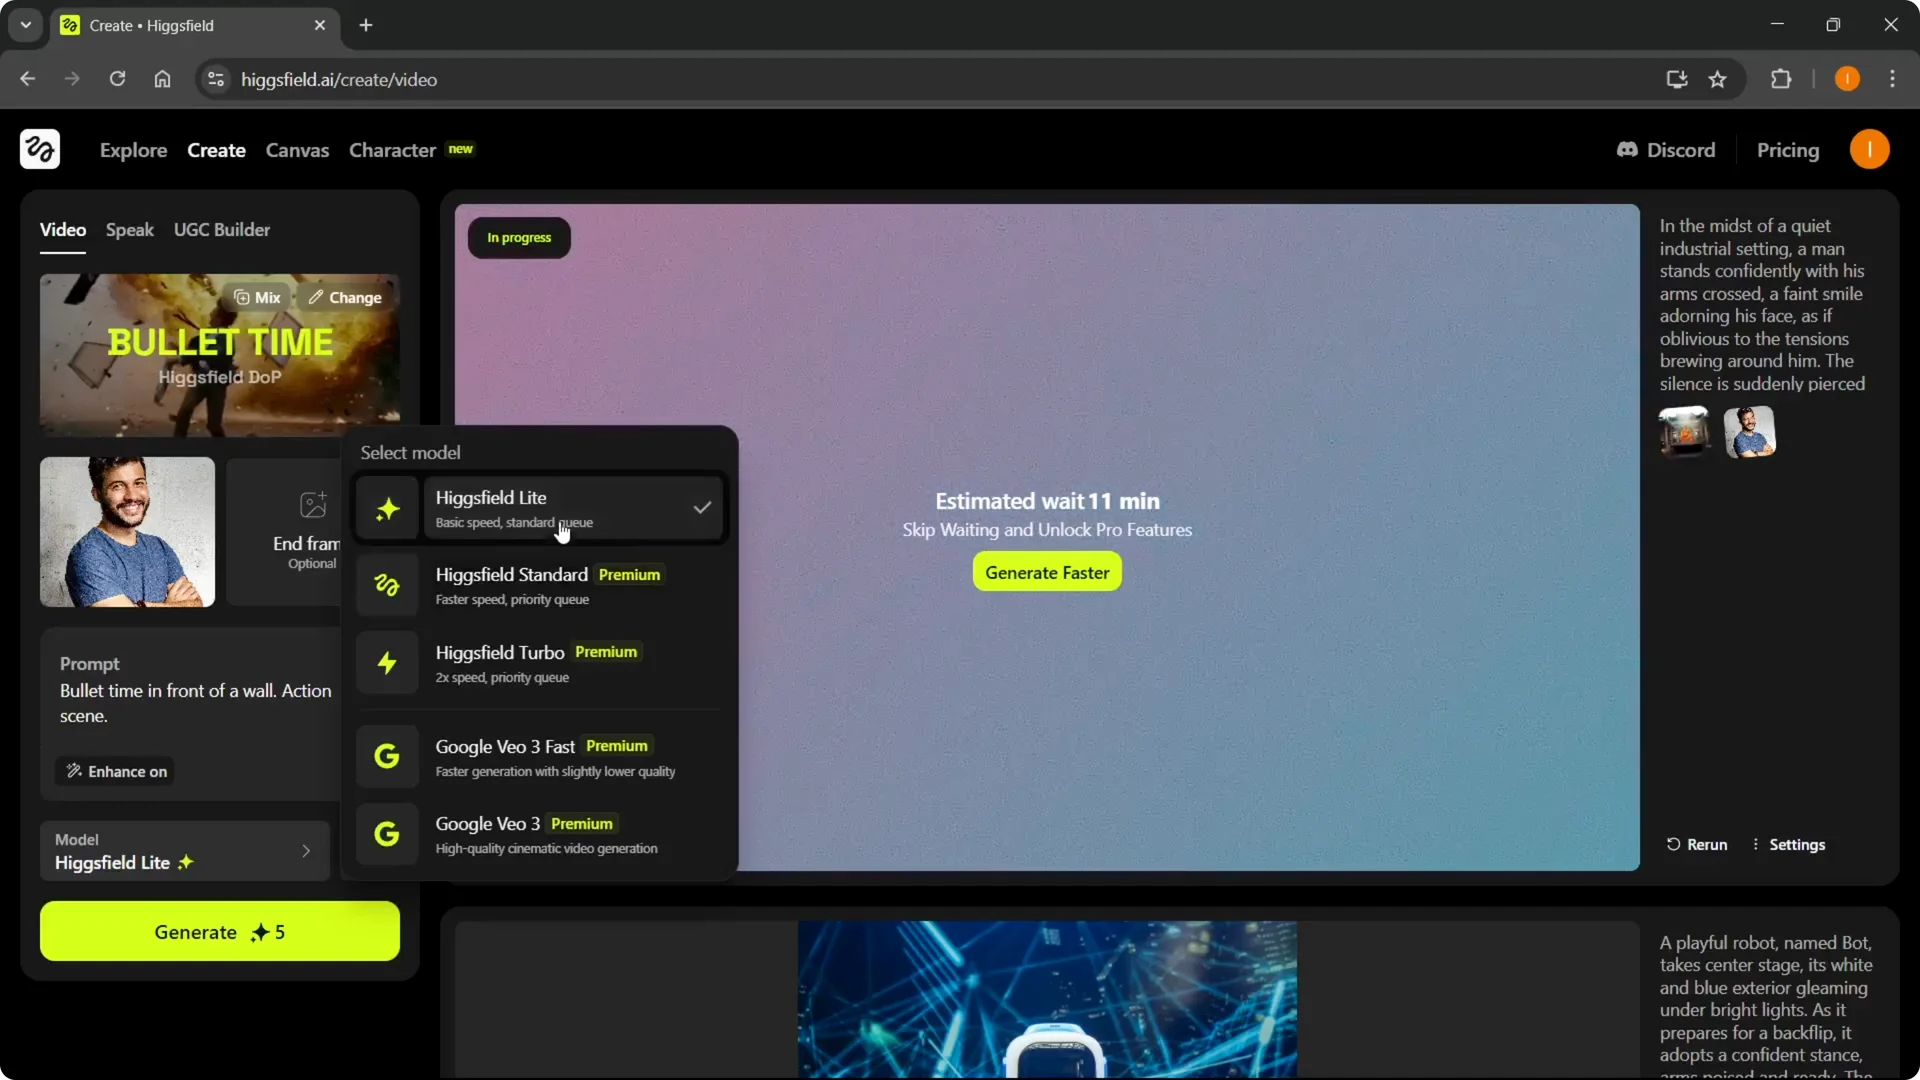The width and height of the screenshot is (1920, 1080).
Task: Select Higgsfield Turbo lightning icon
Action: [x=387, y=663]
